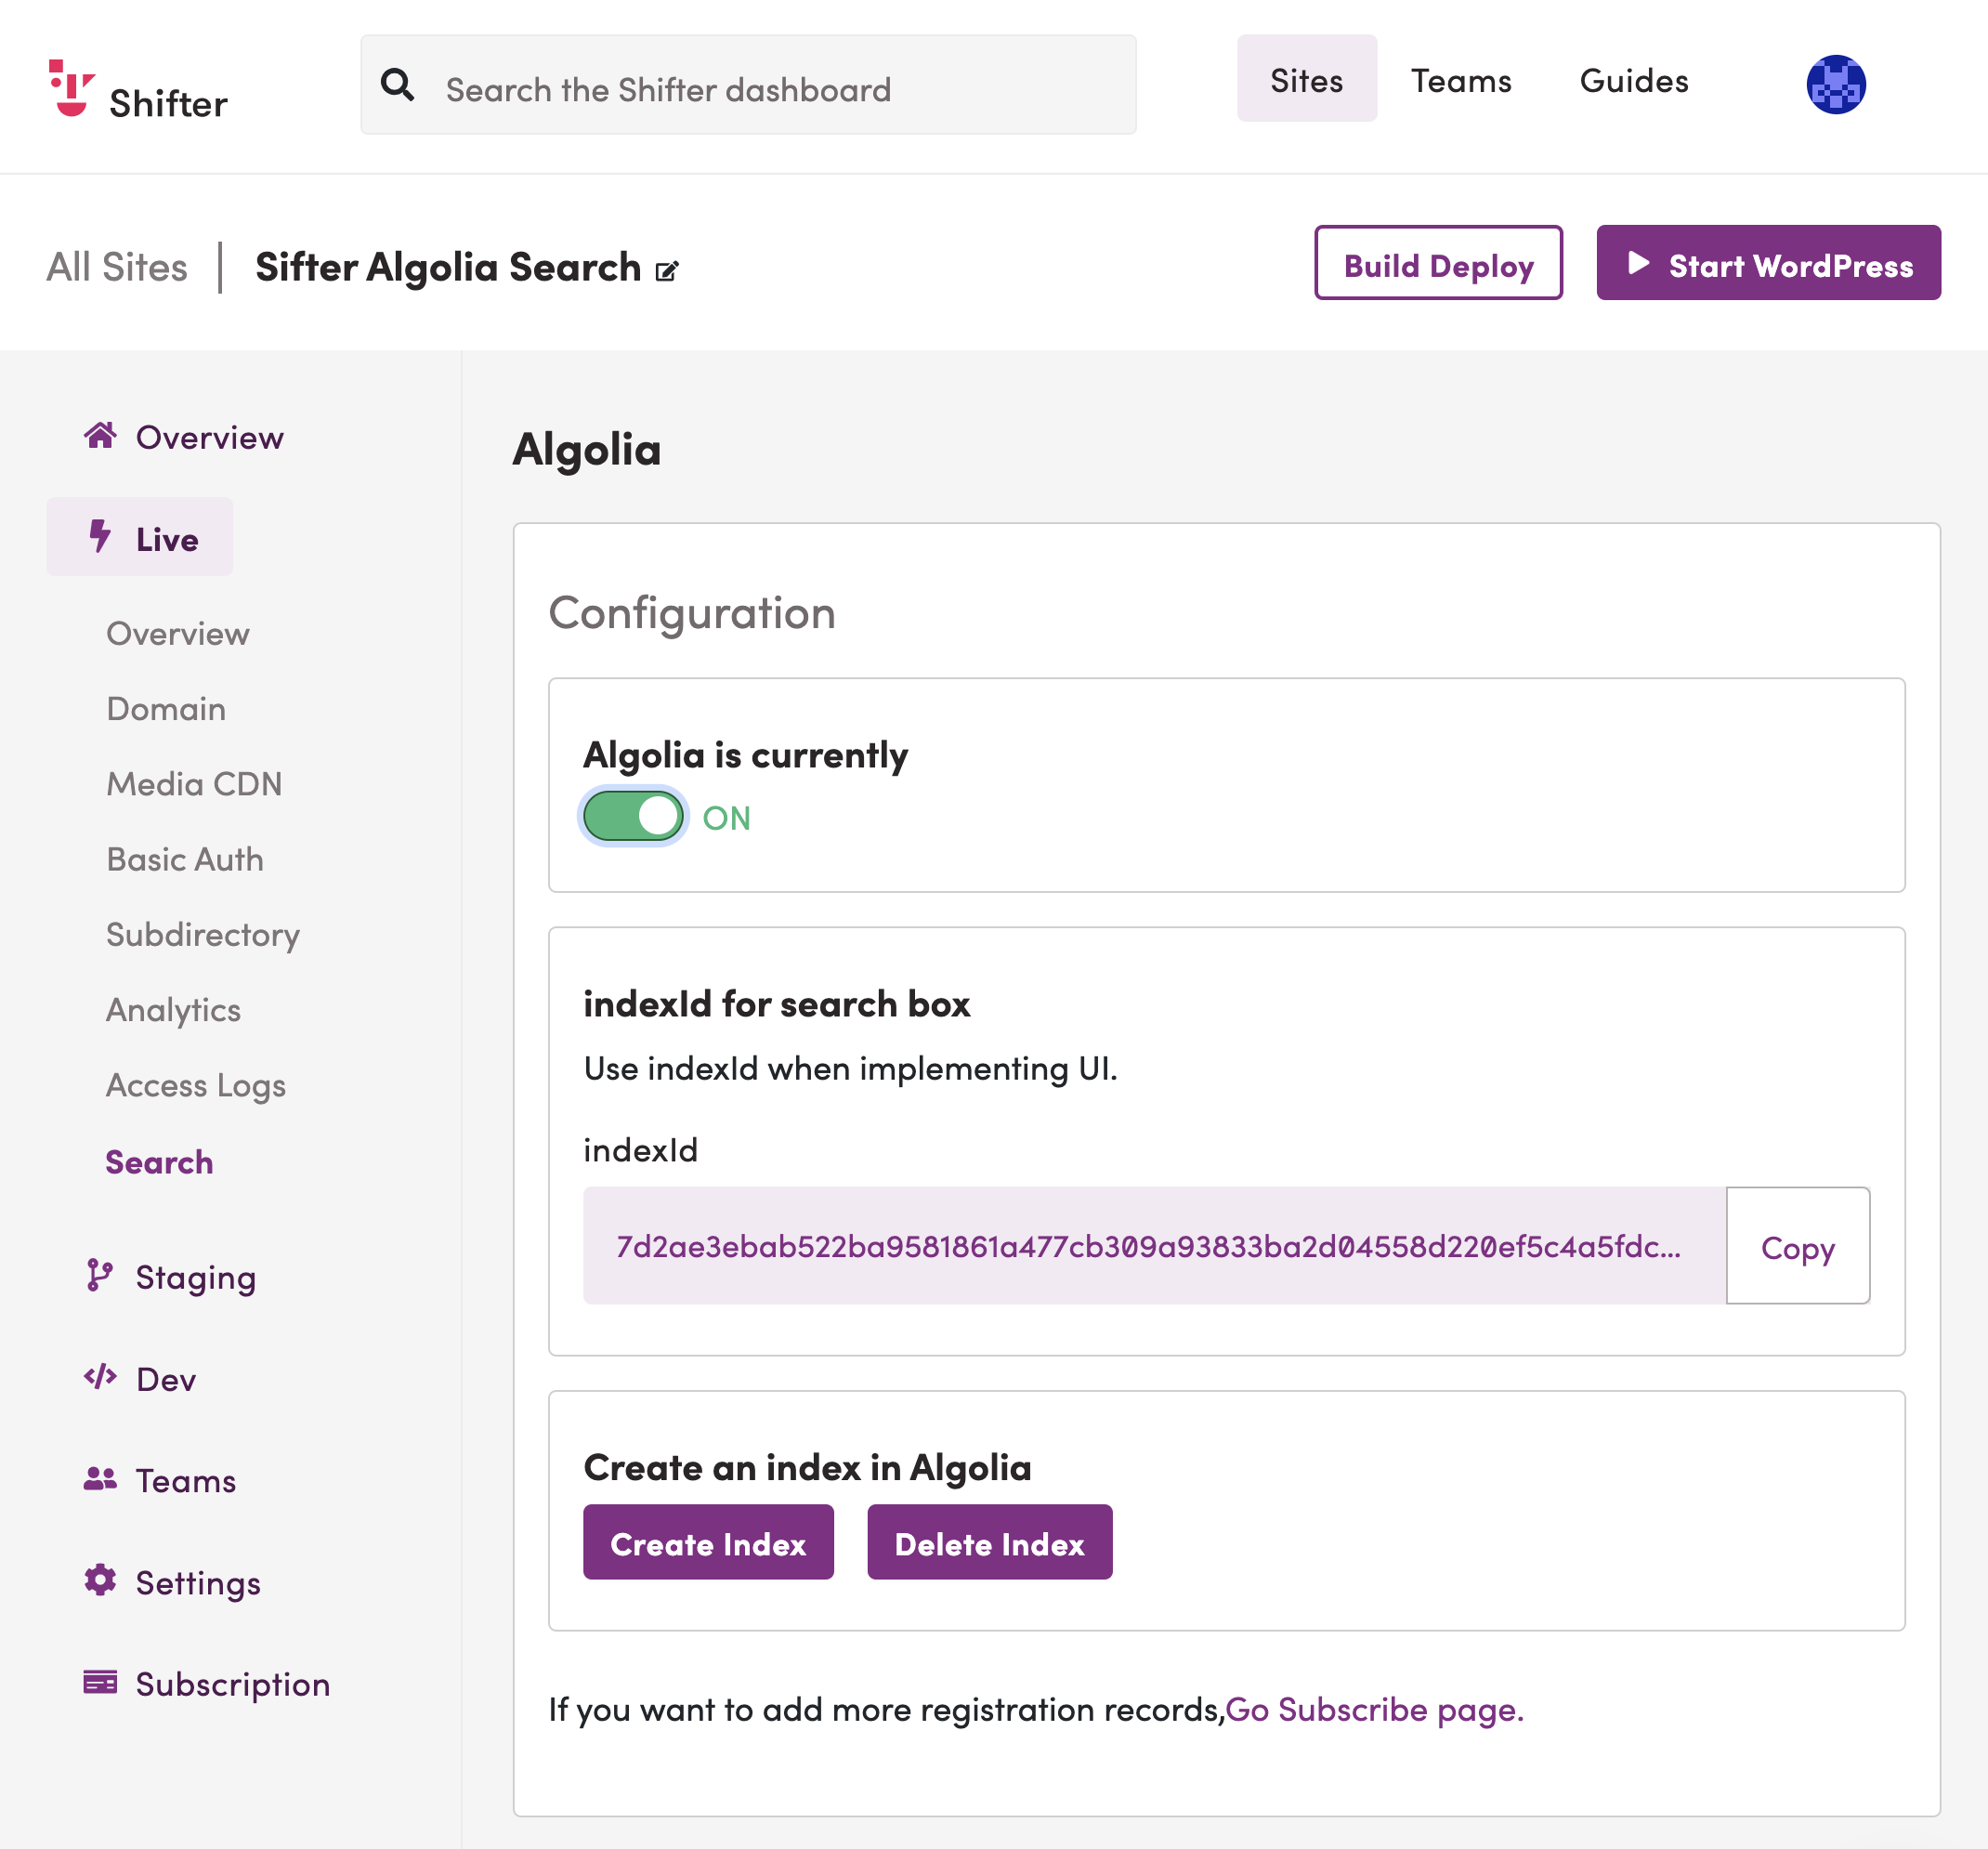Open the Dev sidebar item

[x=140, y=1379]
